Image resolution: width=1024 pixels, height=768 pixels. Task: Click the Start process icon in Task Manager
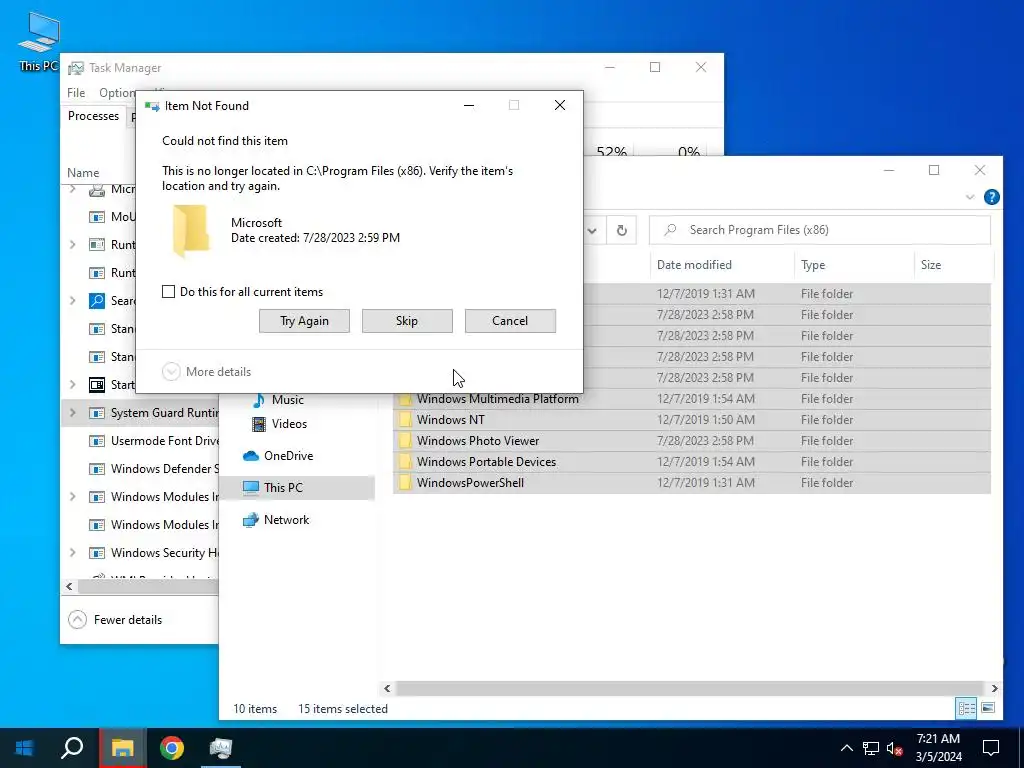point(97,385)
